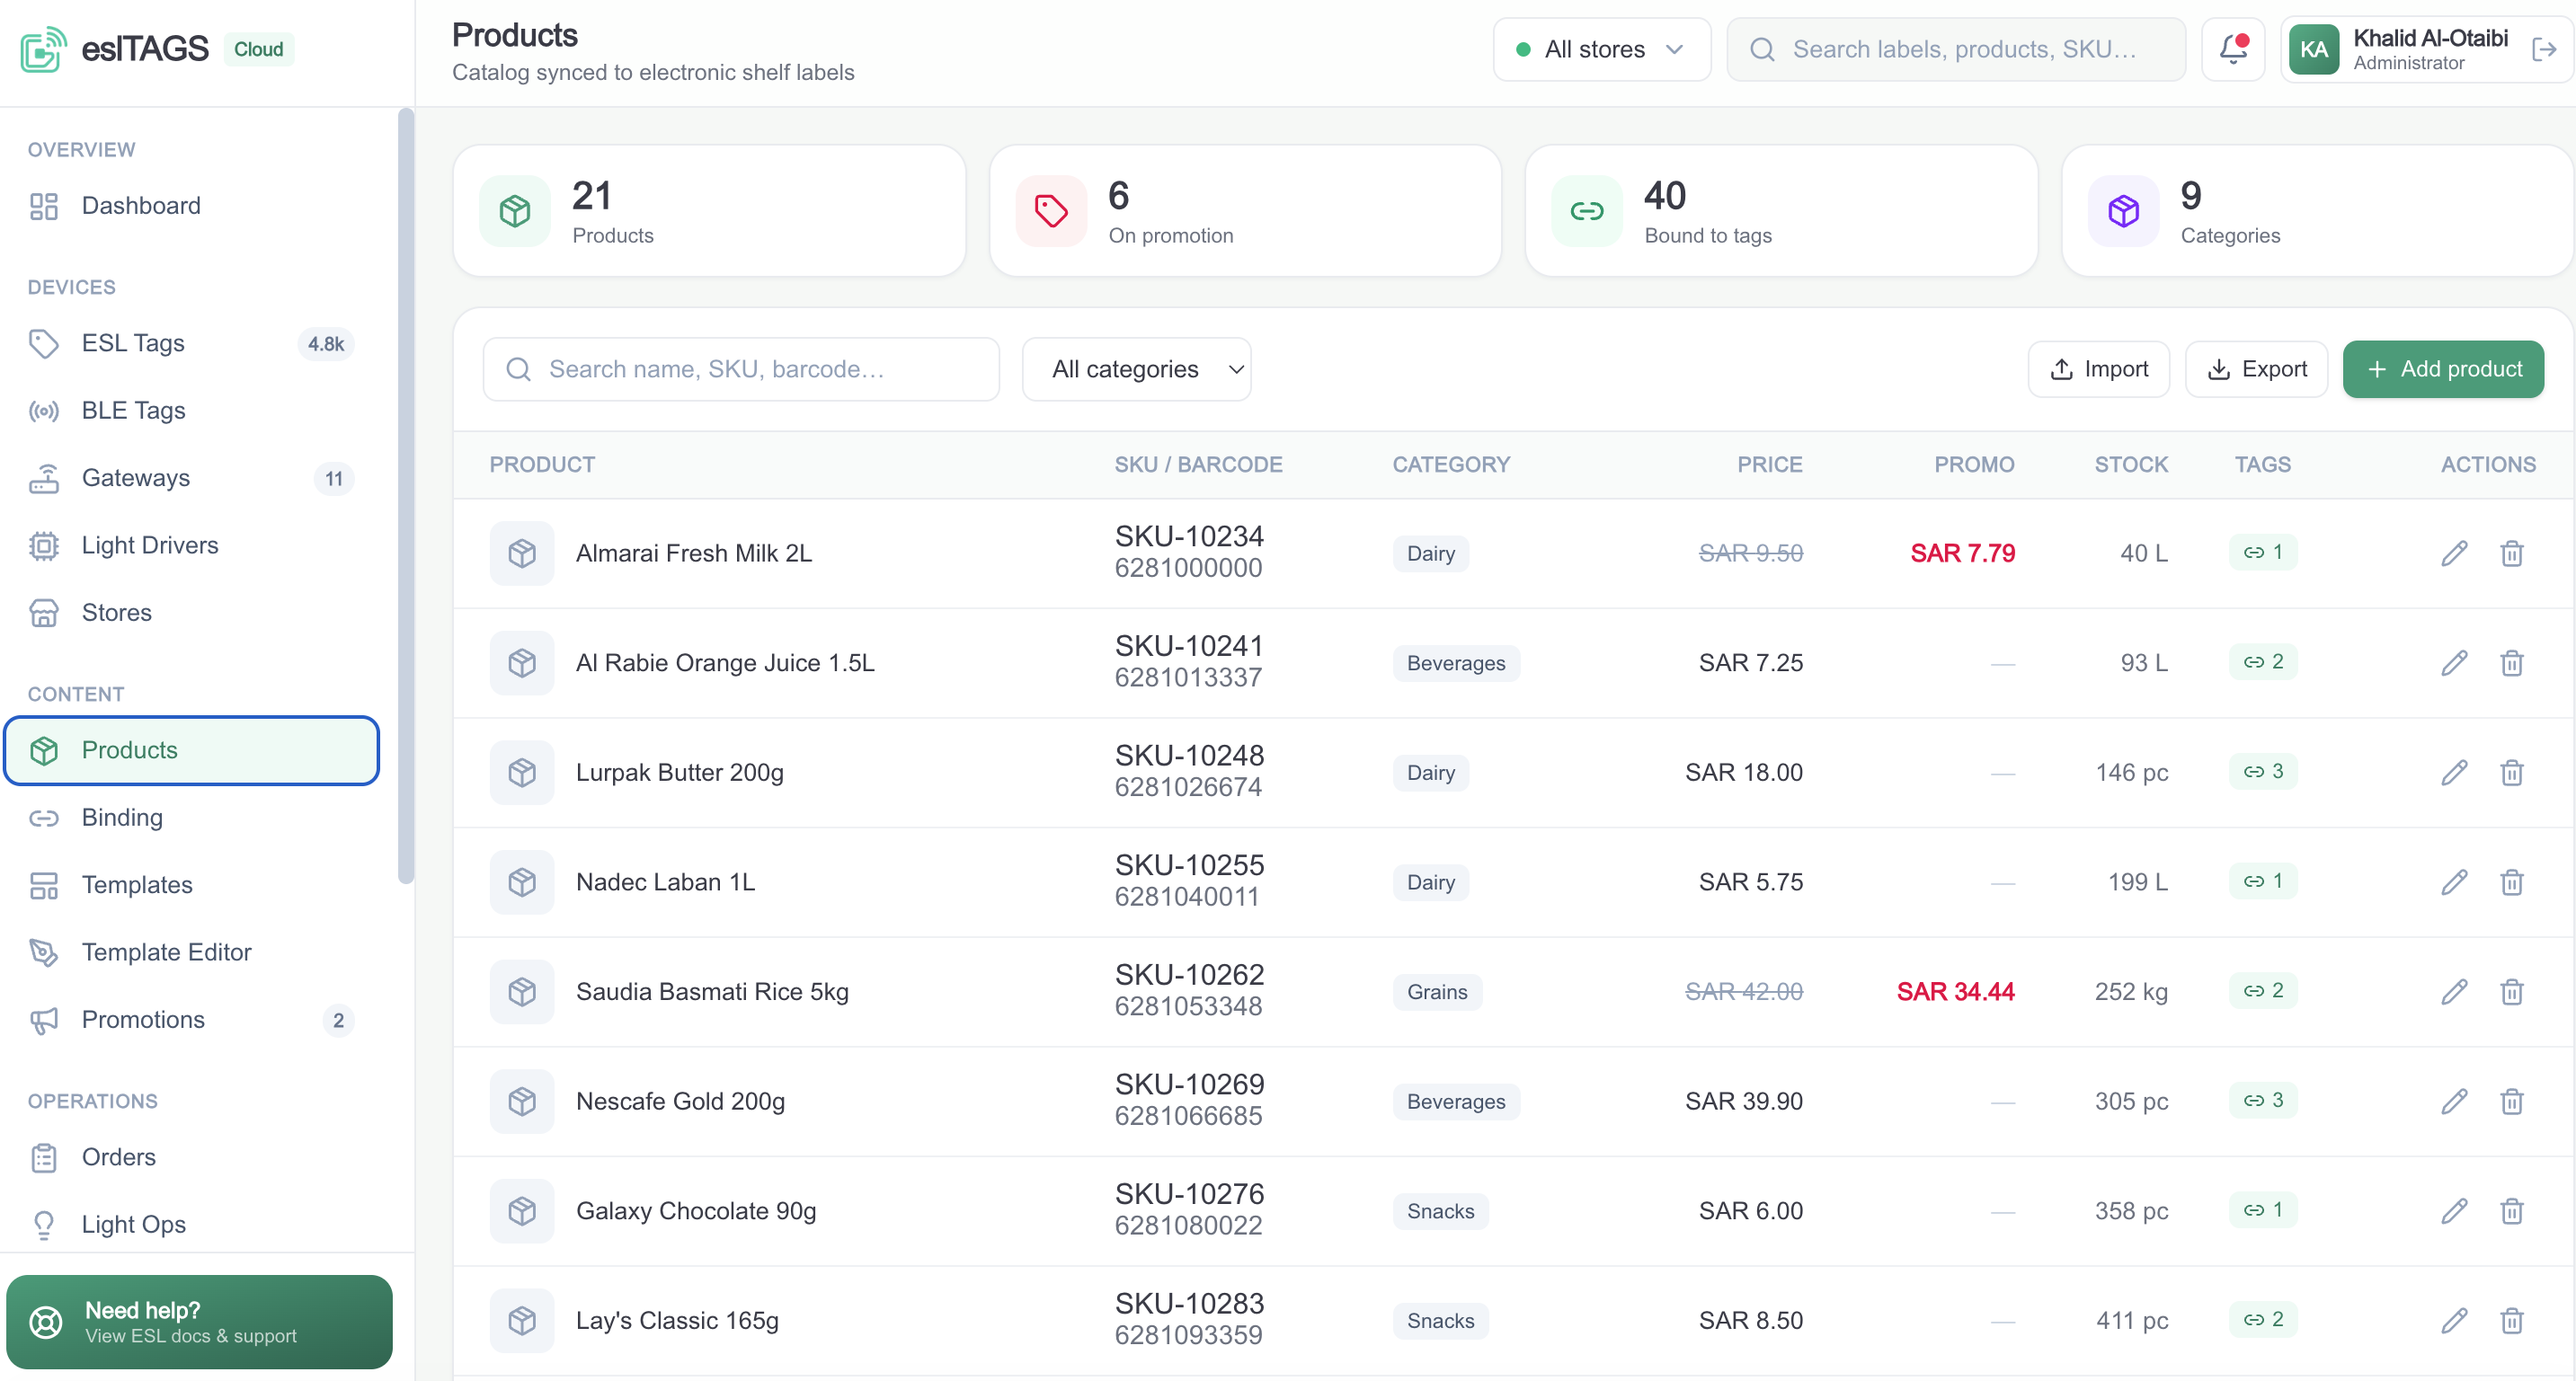Edit the Nadec Laban 1L product
The width and height of the screenshot is (2576, 1381).
[2454, 882]
